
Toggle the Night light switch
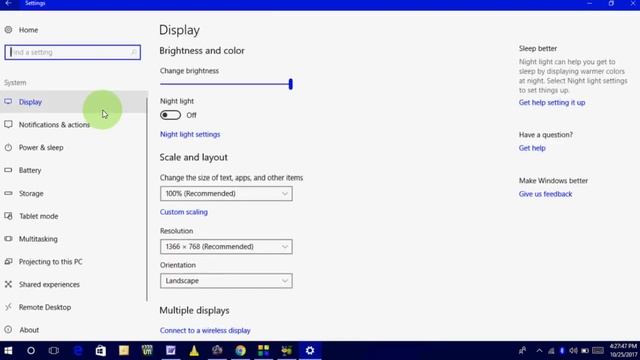click(170, 115)
